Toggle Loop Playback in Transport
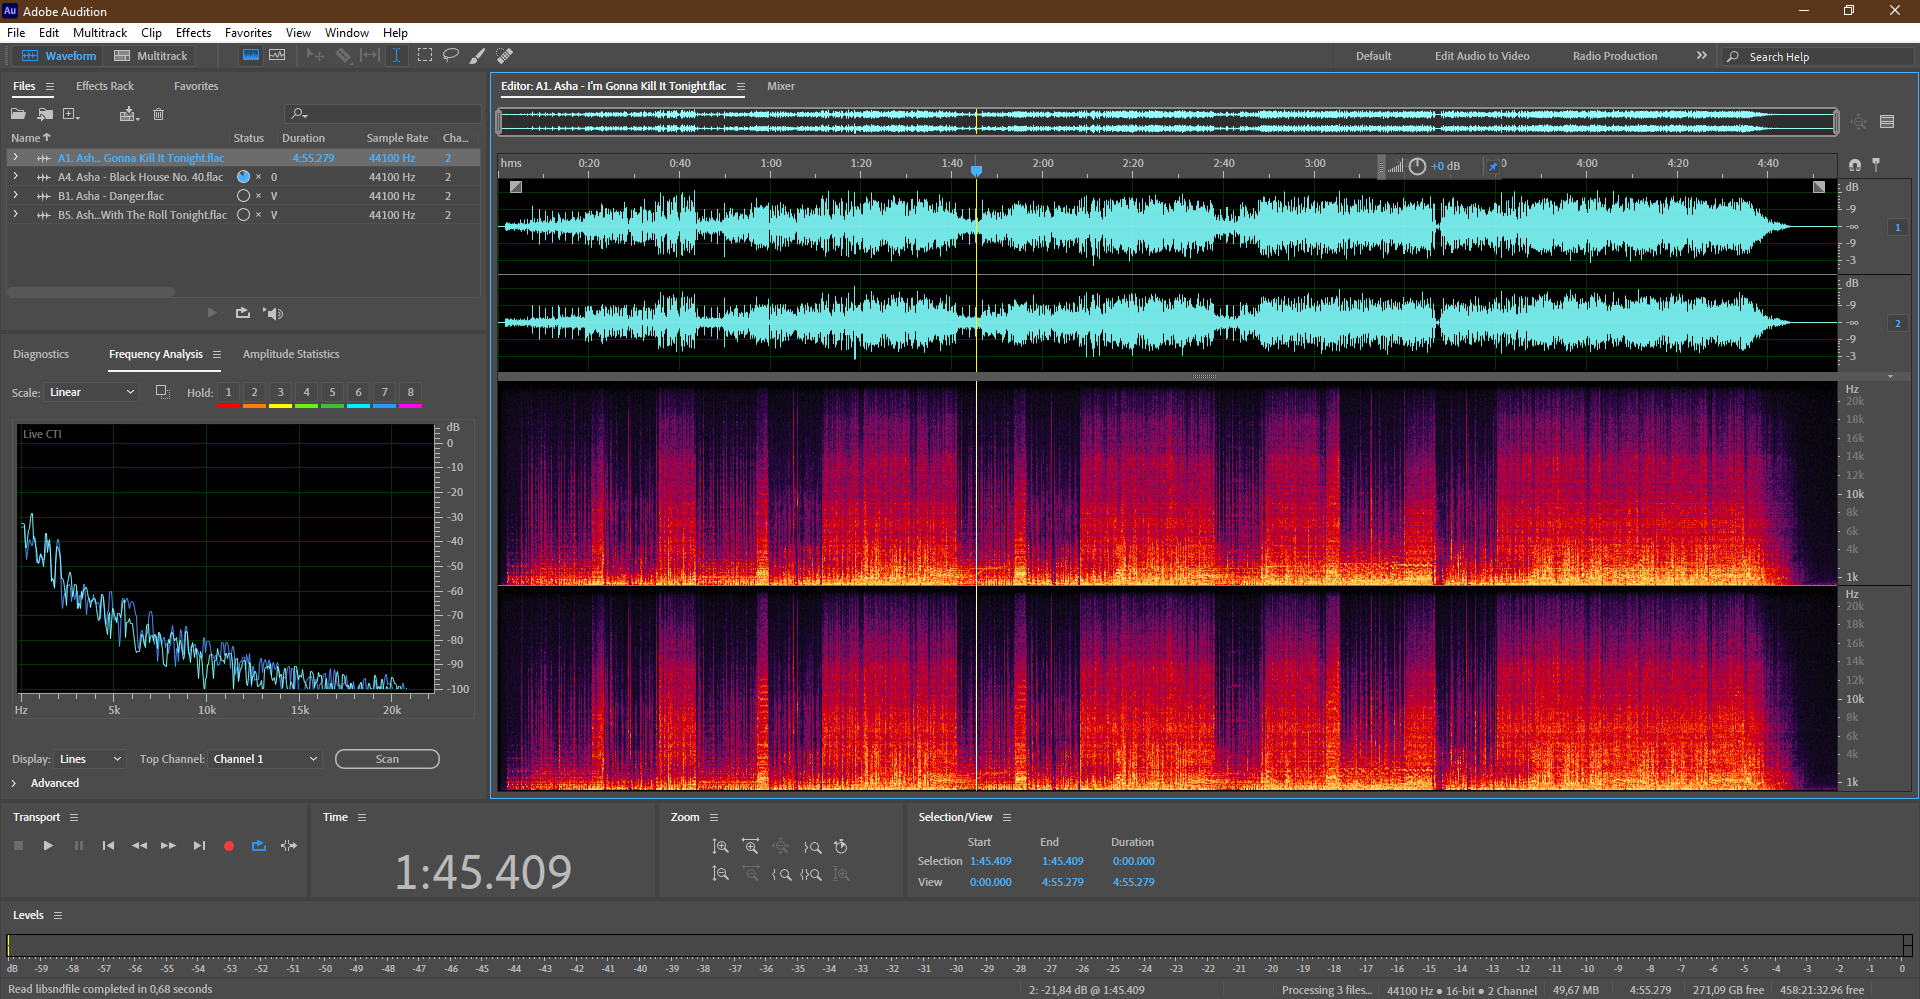Screen dimensions: 1920x999 [259, 846]
